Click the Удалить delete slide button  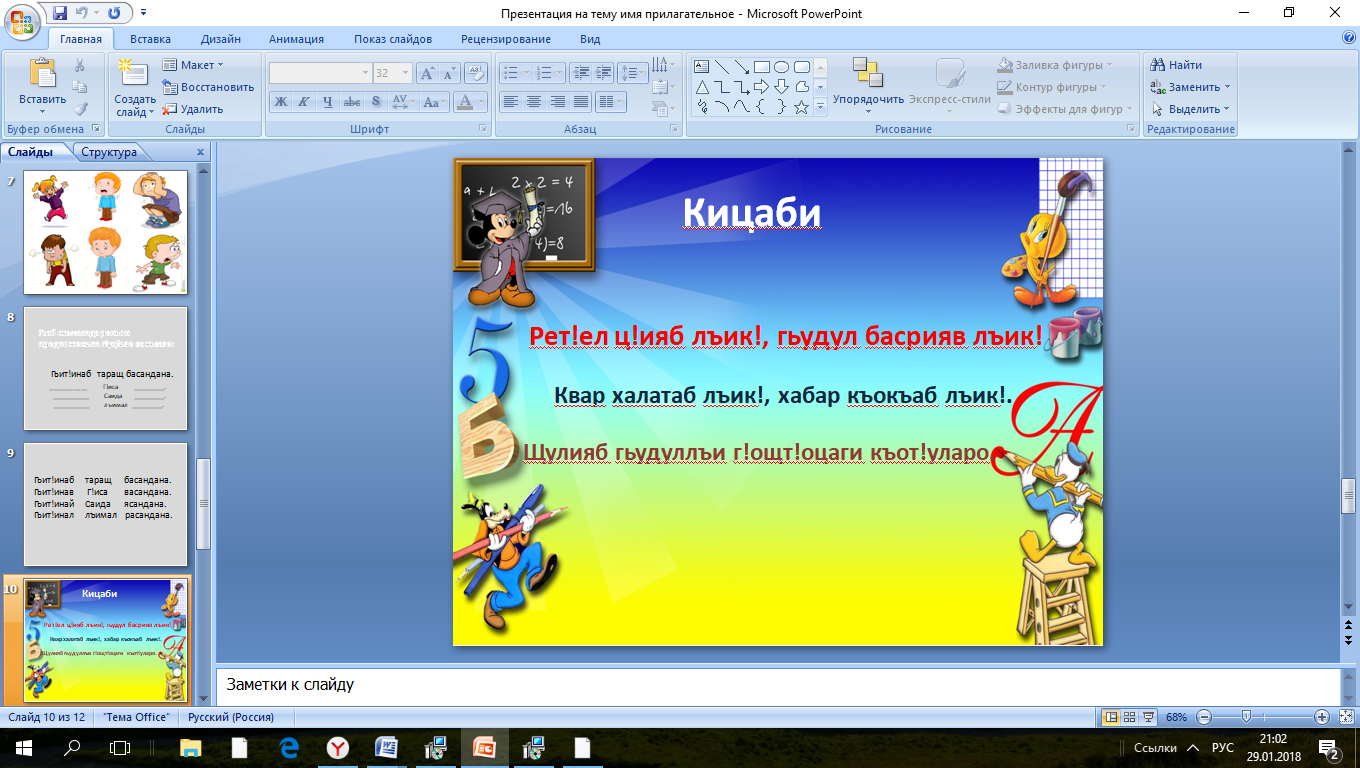(x=192, y=109)
